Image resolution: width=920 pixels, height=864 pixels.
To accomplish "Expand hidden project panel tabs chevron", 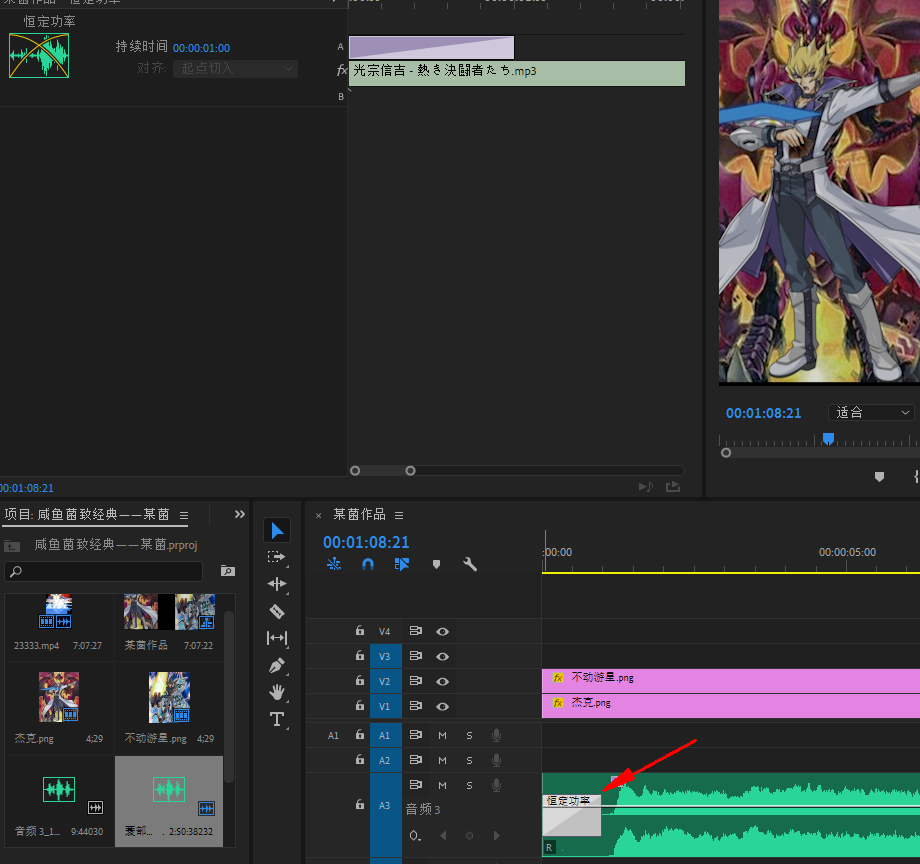I will tap(239, 514).
